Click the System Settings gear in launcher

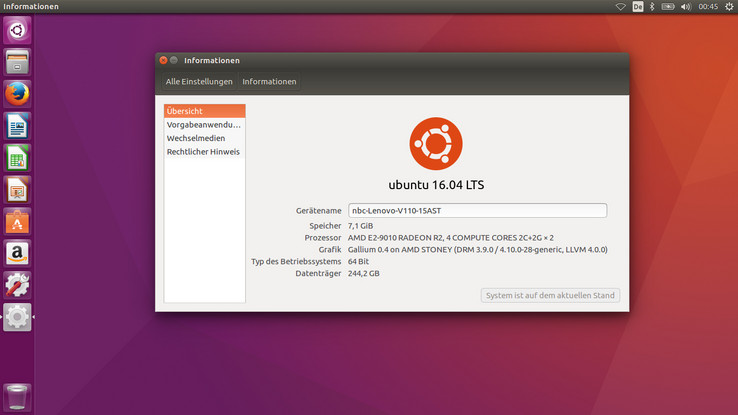[x=17, y=317]
